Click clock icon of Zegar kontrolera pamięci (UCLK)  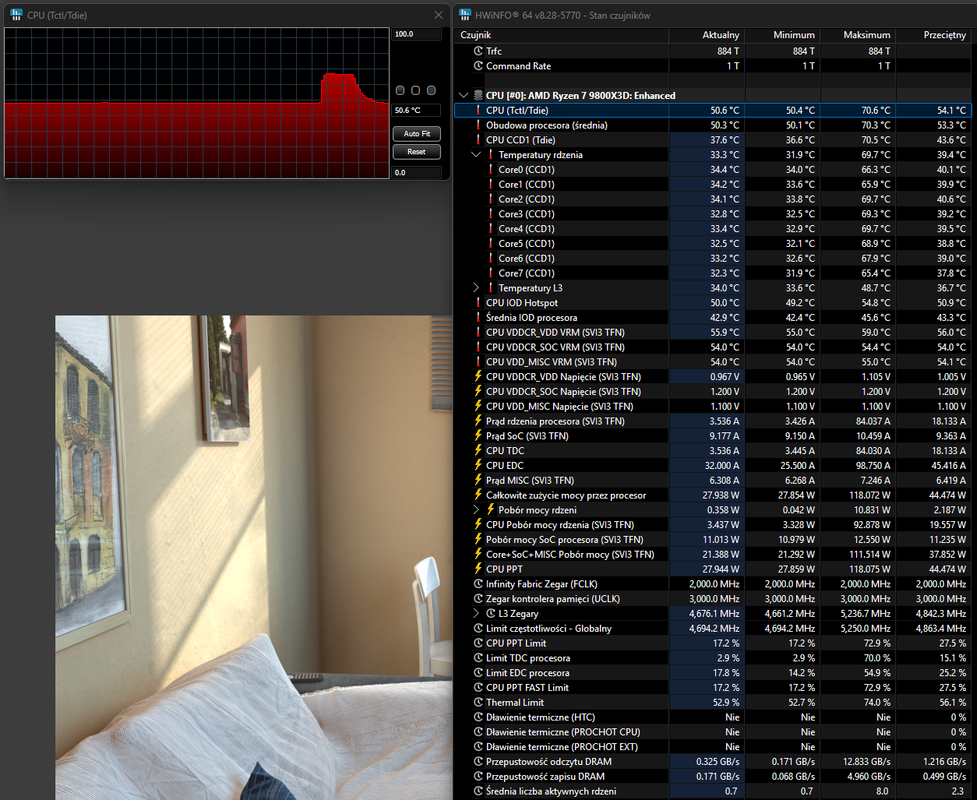click(x=478, y=599)
